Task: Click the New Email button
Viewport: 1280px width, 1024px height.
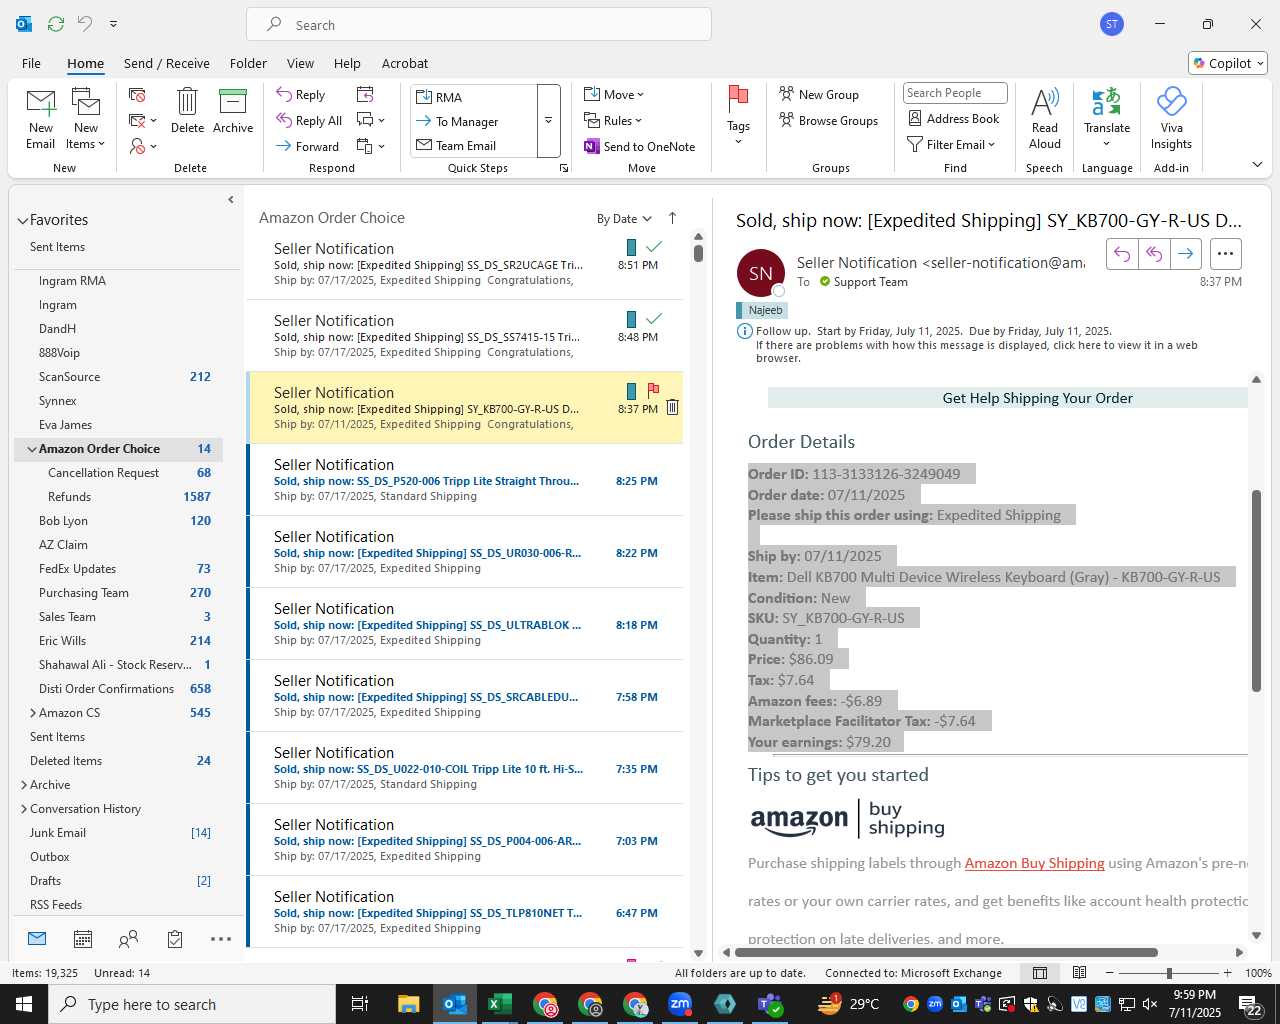Action: 40,119
